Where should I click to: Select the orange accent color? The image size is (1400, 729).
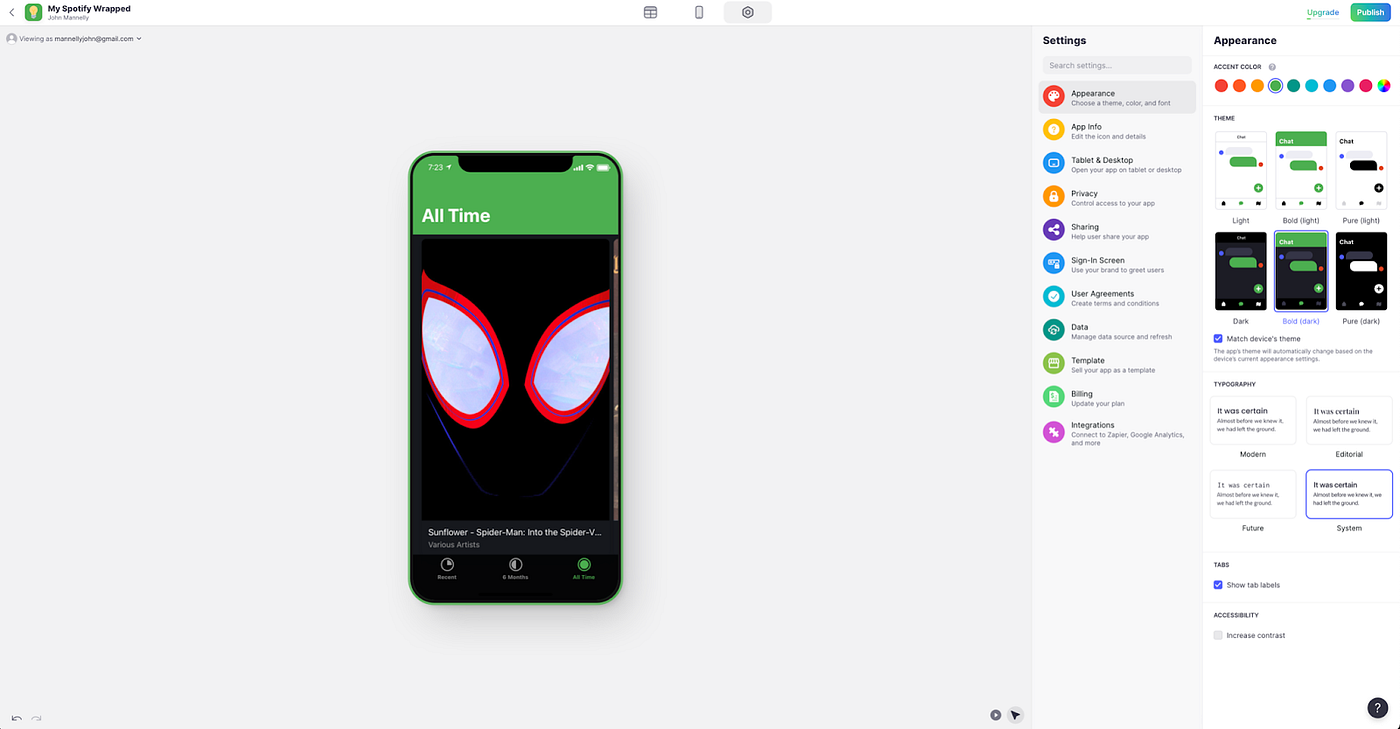pyautogui.click(x=1257, y=86)
